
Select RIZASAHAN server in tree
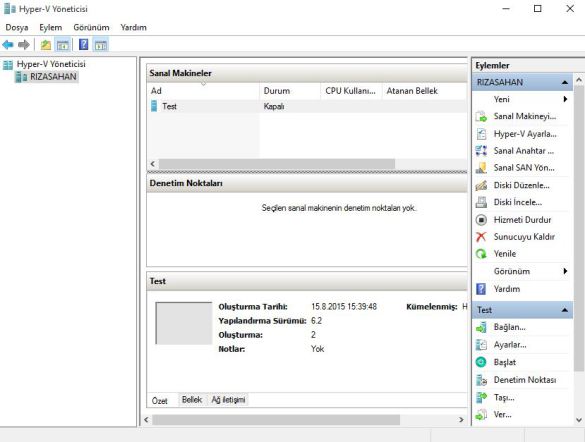53,77
